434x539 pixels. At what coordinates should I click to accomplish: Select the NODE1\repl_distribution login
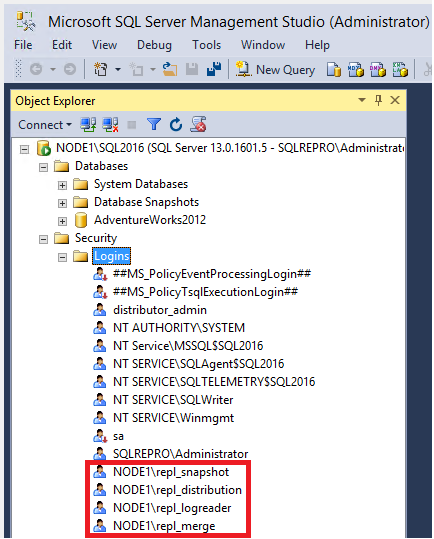177,490
